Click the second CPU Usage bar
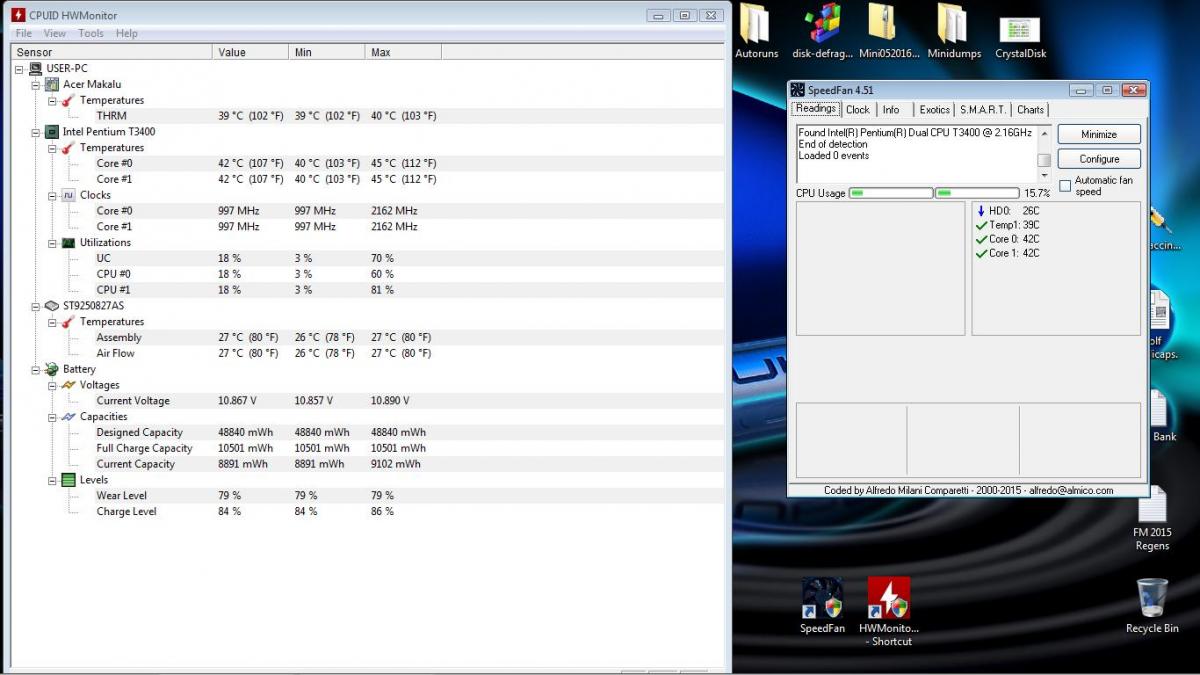 tap(977, 193)
